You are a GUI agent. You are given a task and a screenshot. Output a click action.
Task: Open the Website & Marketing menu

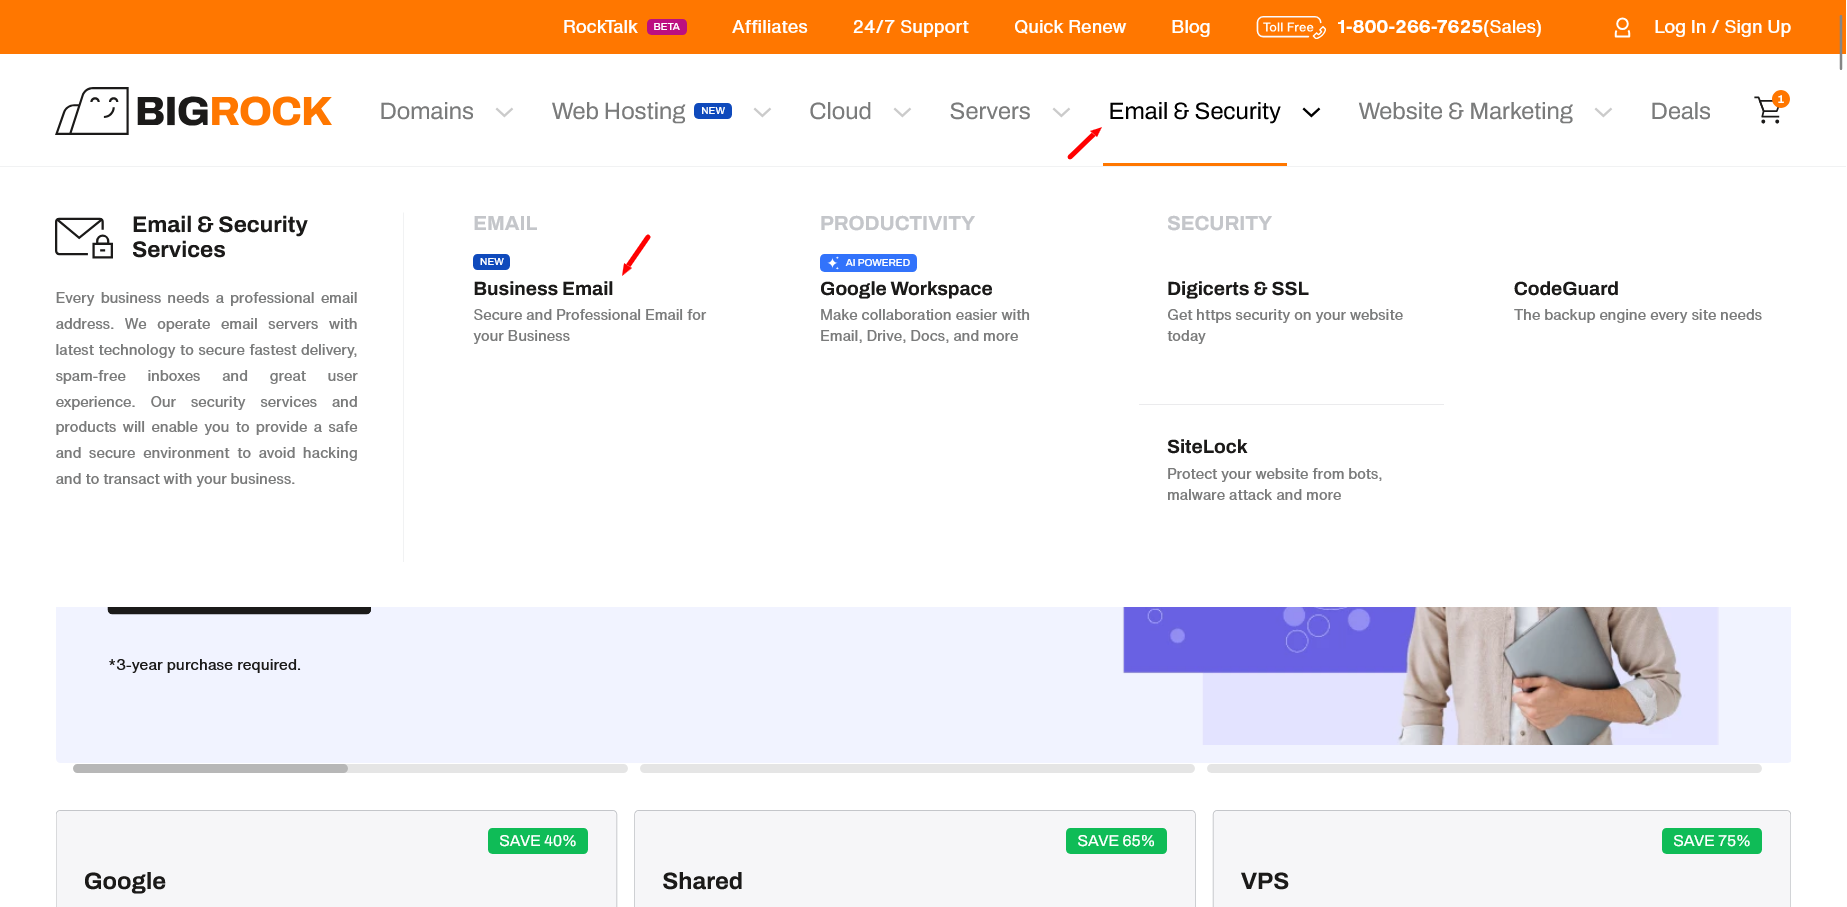click(1465, 111)
